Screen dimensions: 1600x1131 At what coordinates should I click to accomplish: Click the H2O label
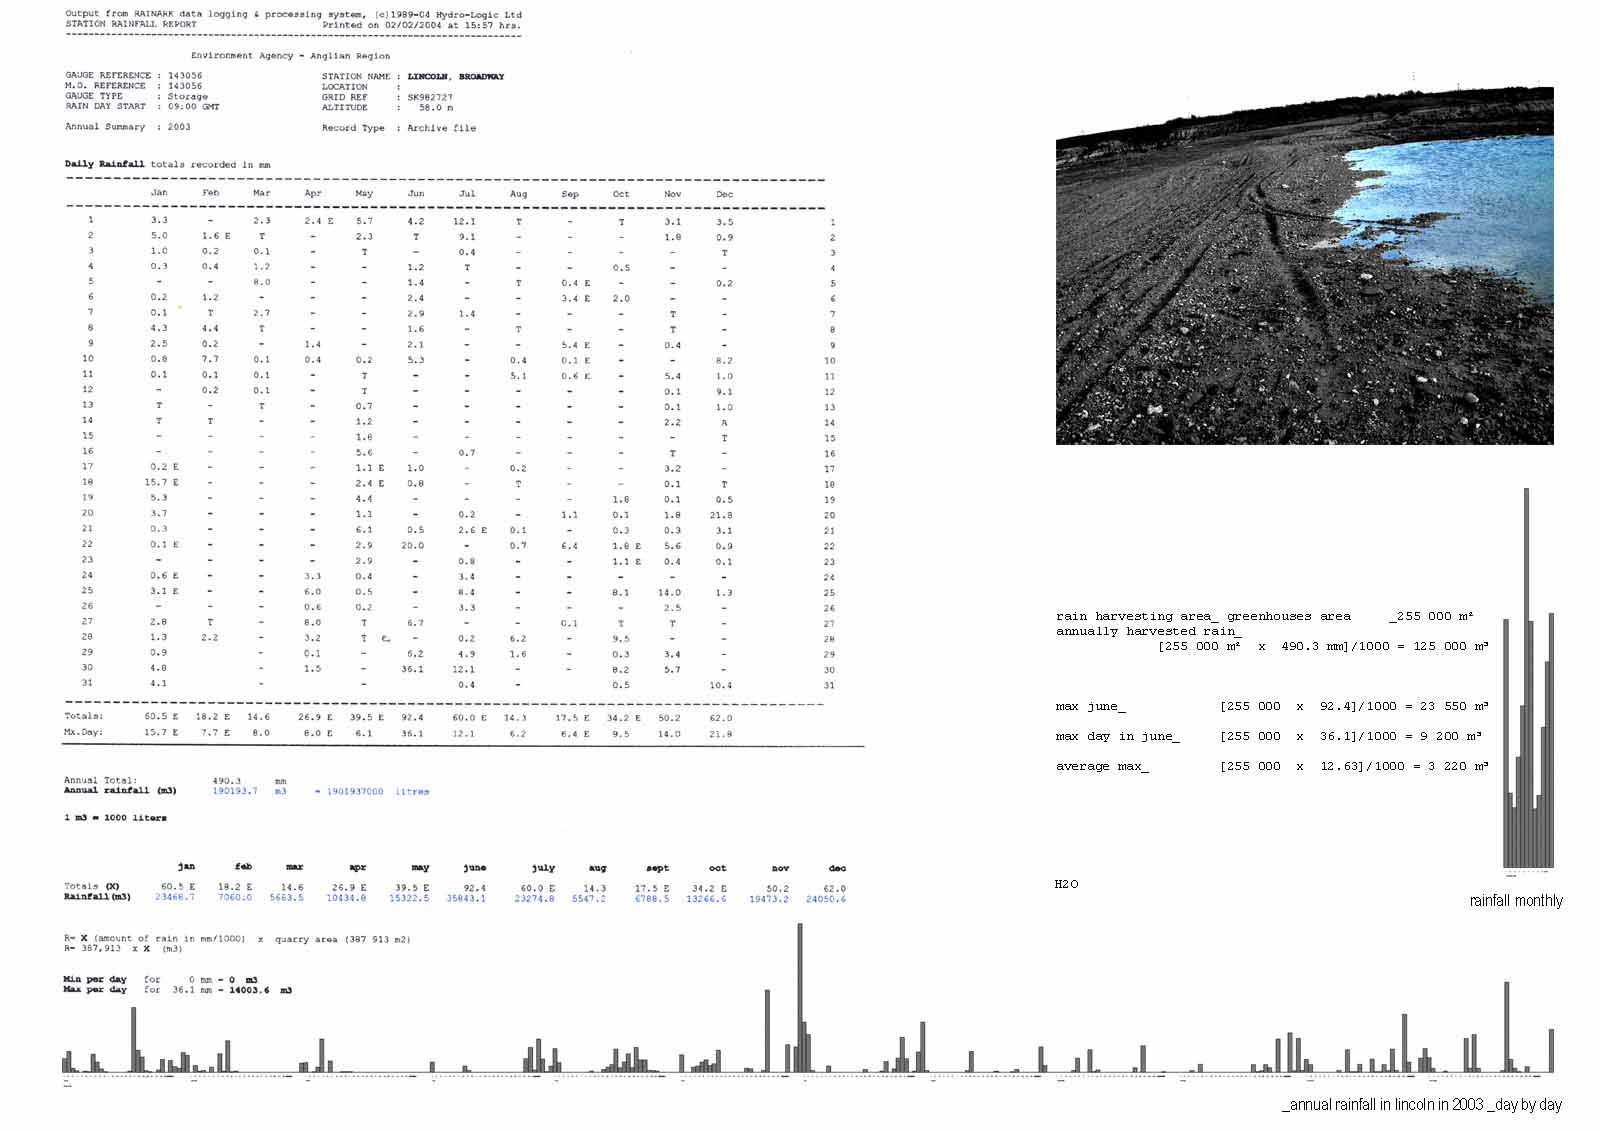click(1066, 884)
